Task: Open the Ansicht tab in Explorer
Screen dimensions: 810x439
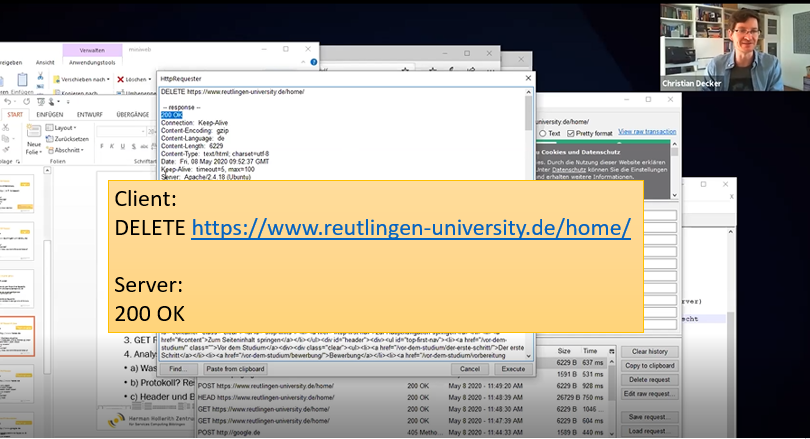Action: (45, 62)
